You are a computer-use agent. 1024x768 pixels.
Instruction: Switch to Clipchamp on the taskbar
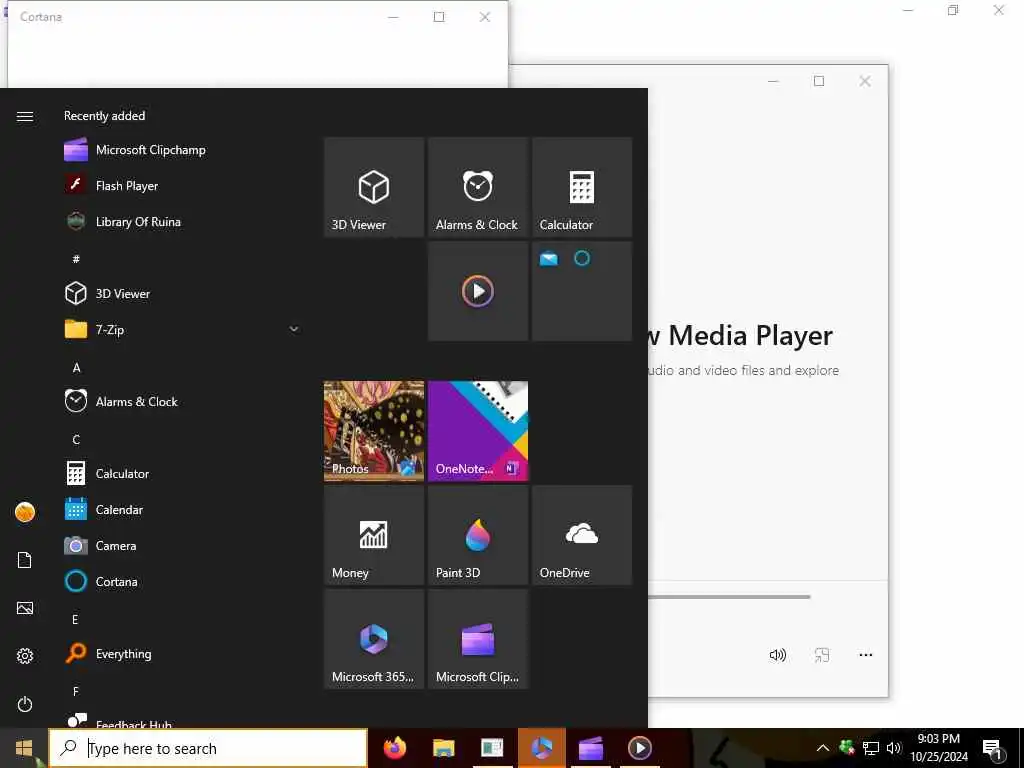[590, 748]
